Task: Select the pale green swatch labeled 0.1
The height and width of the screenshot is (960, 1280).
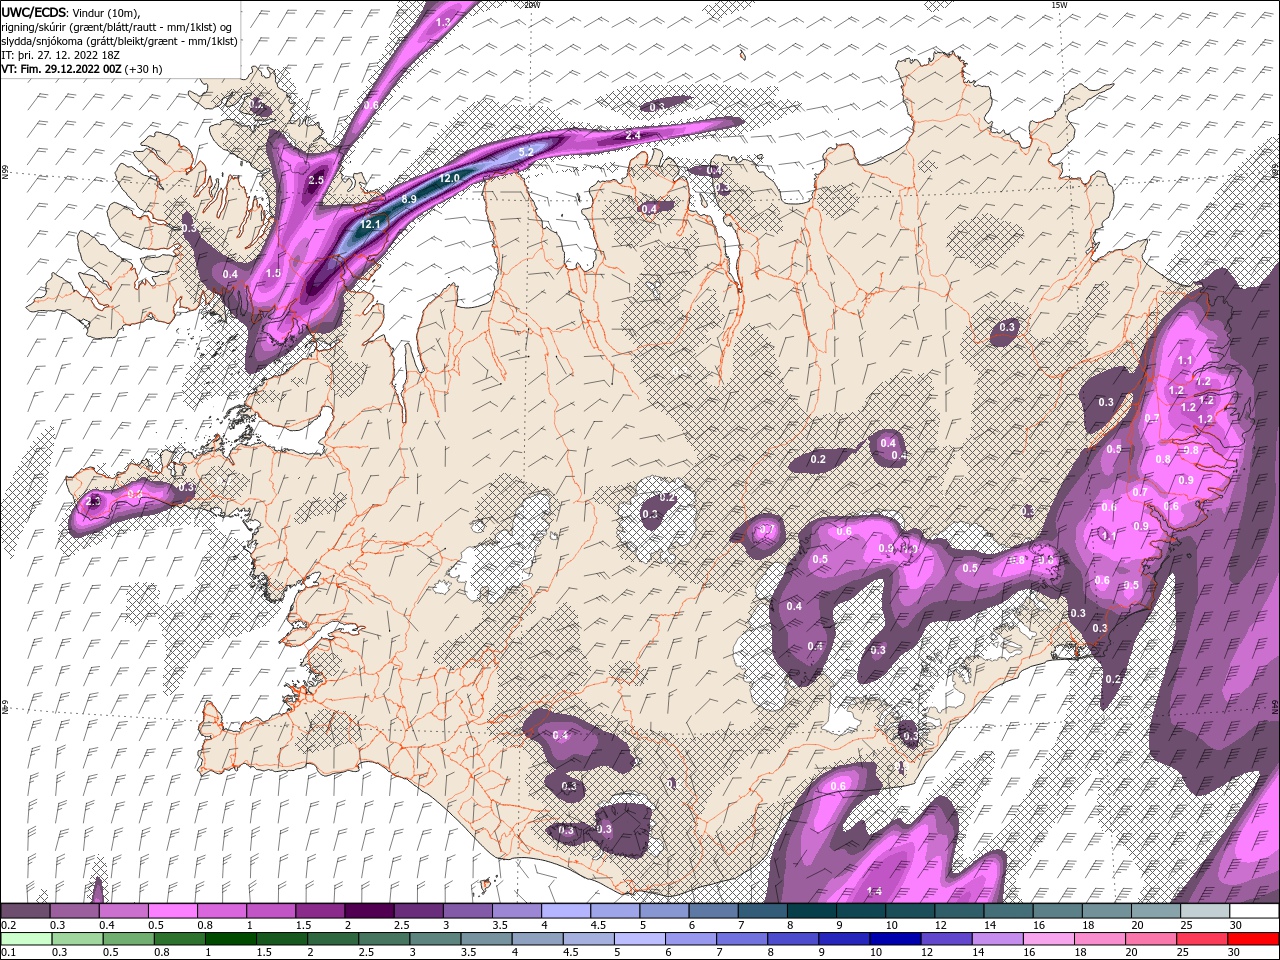Action: 25,938
